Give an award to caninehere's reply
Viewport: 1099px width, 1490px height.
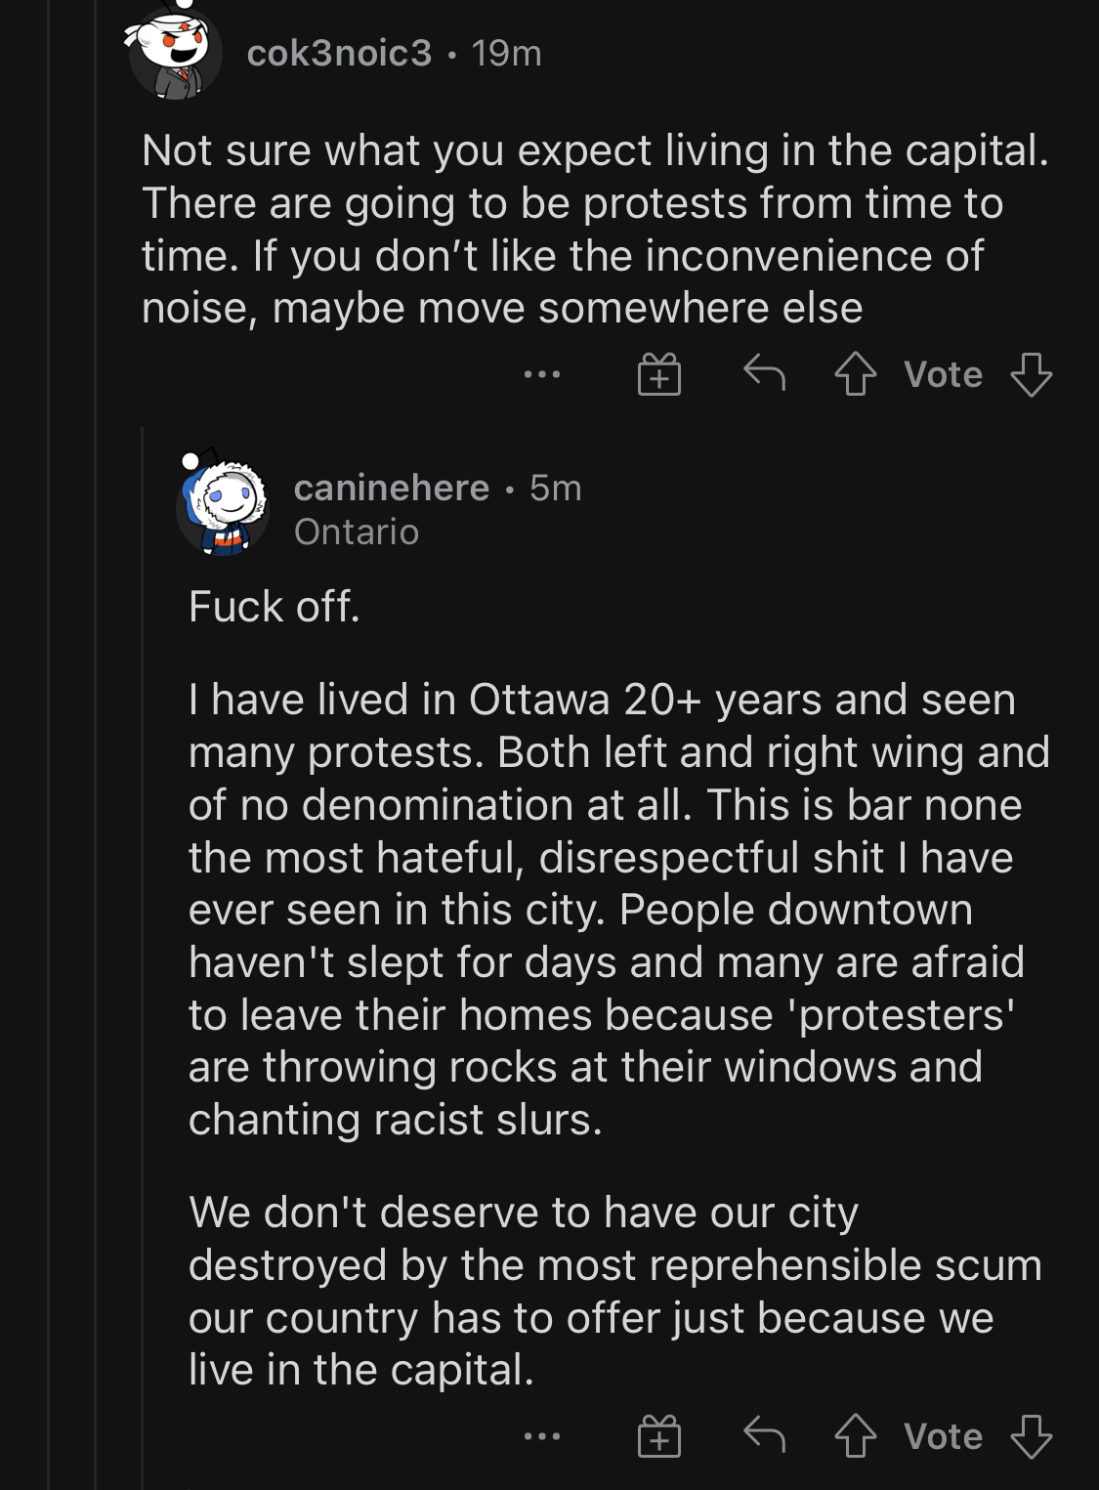[x=659, y=1437]
